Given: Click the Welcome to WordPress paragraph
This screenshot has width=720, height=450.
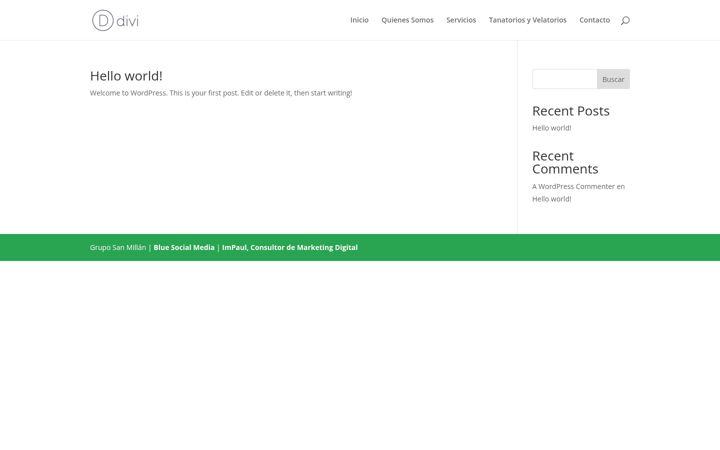Looking at the screenshot, I should tap(221, 93).
